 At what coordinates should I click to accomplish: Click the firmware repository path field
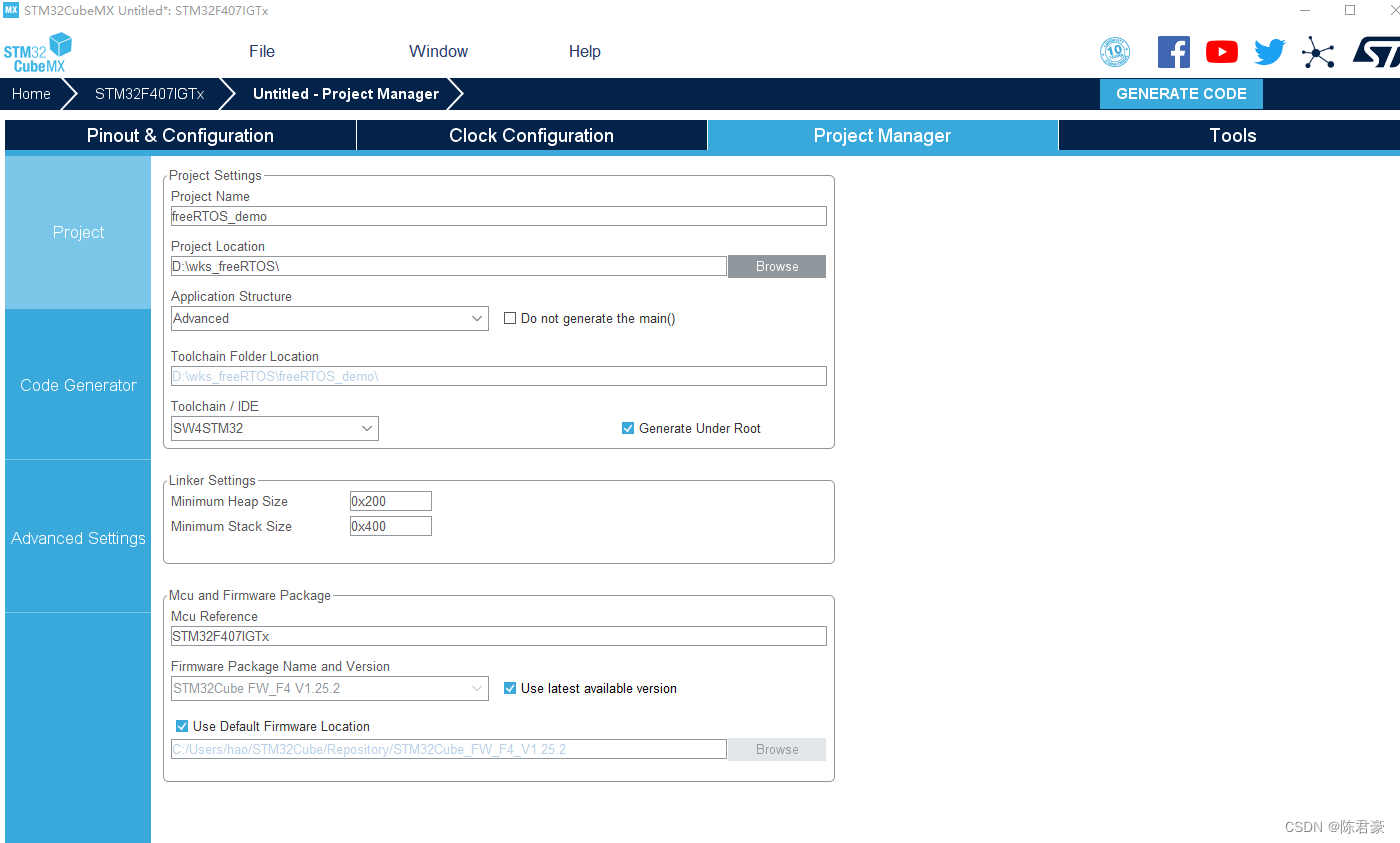(x=449, y=749)
